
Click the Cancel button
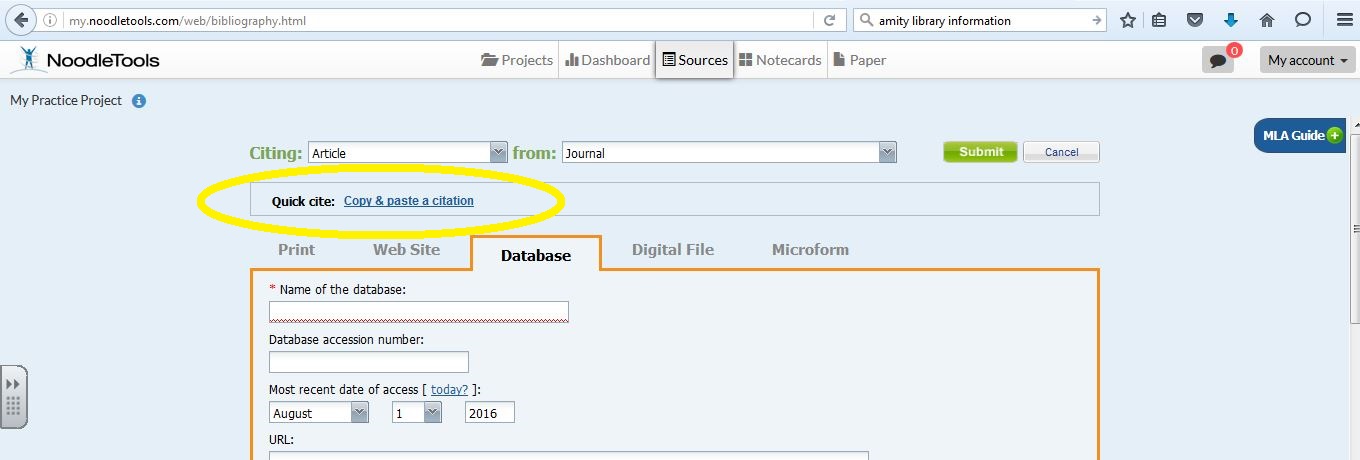click(1061, 152)
